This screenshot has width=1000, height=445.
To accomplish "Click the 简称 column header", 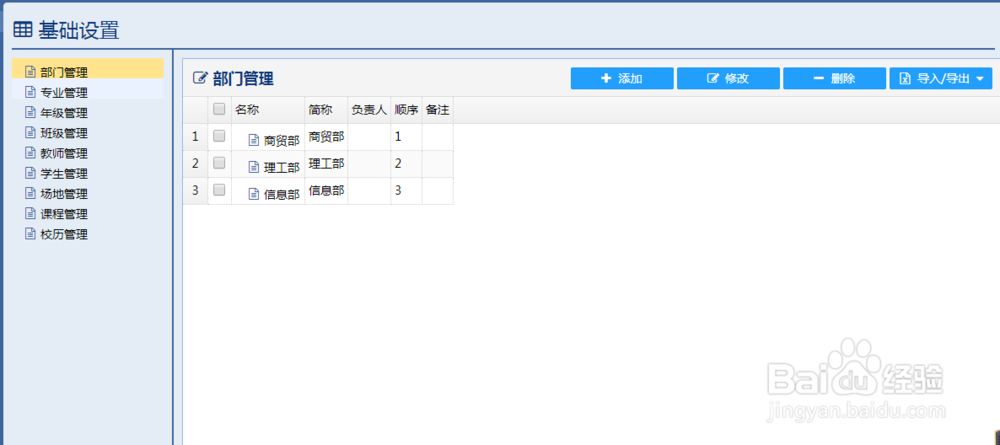I will tap(327, 110).
